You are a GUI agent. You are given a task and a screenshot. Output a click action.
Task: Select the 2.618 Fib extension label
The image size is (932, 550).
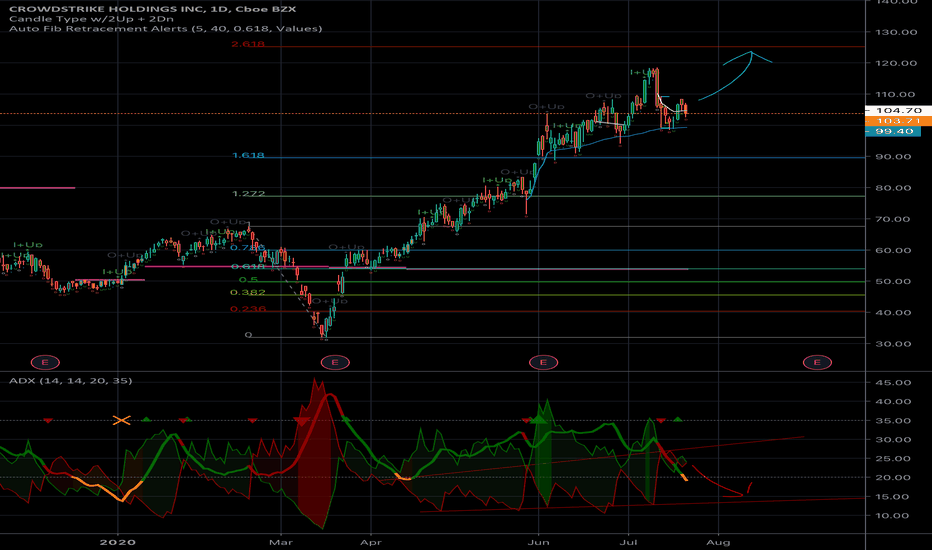[x=248, y=44]
